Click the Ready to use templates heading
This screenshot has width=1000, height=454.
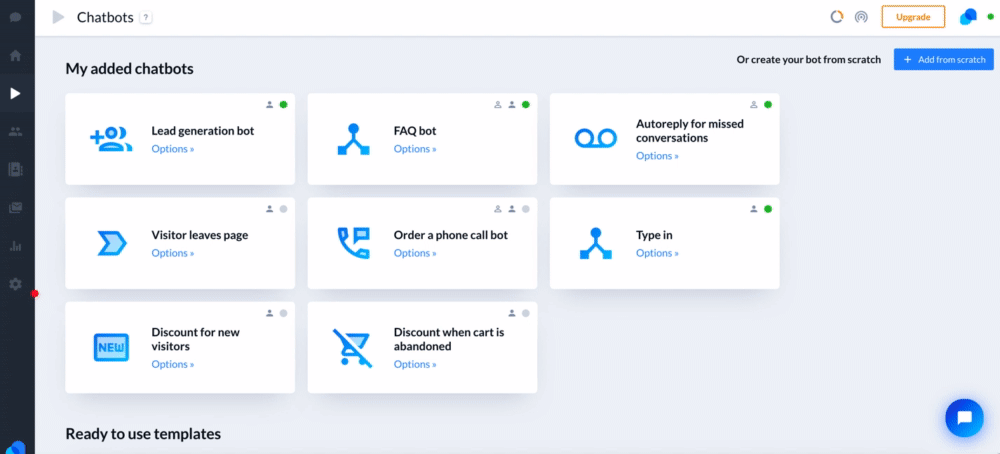143,434
